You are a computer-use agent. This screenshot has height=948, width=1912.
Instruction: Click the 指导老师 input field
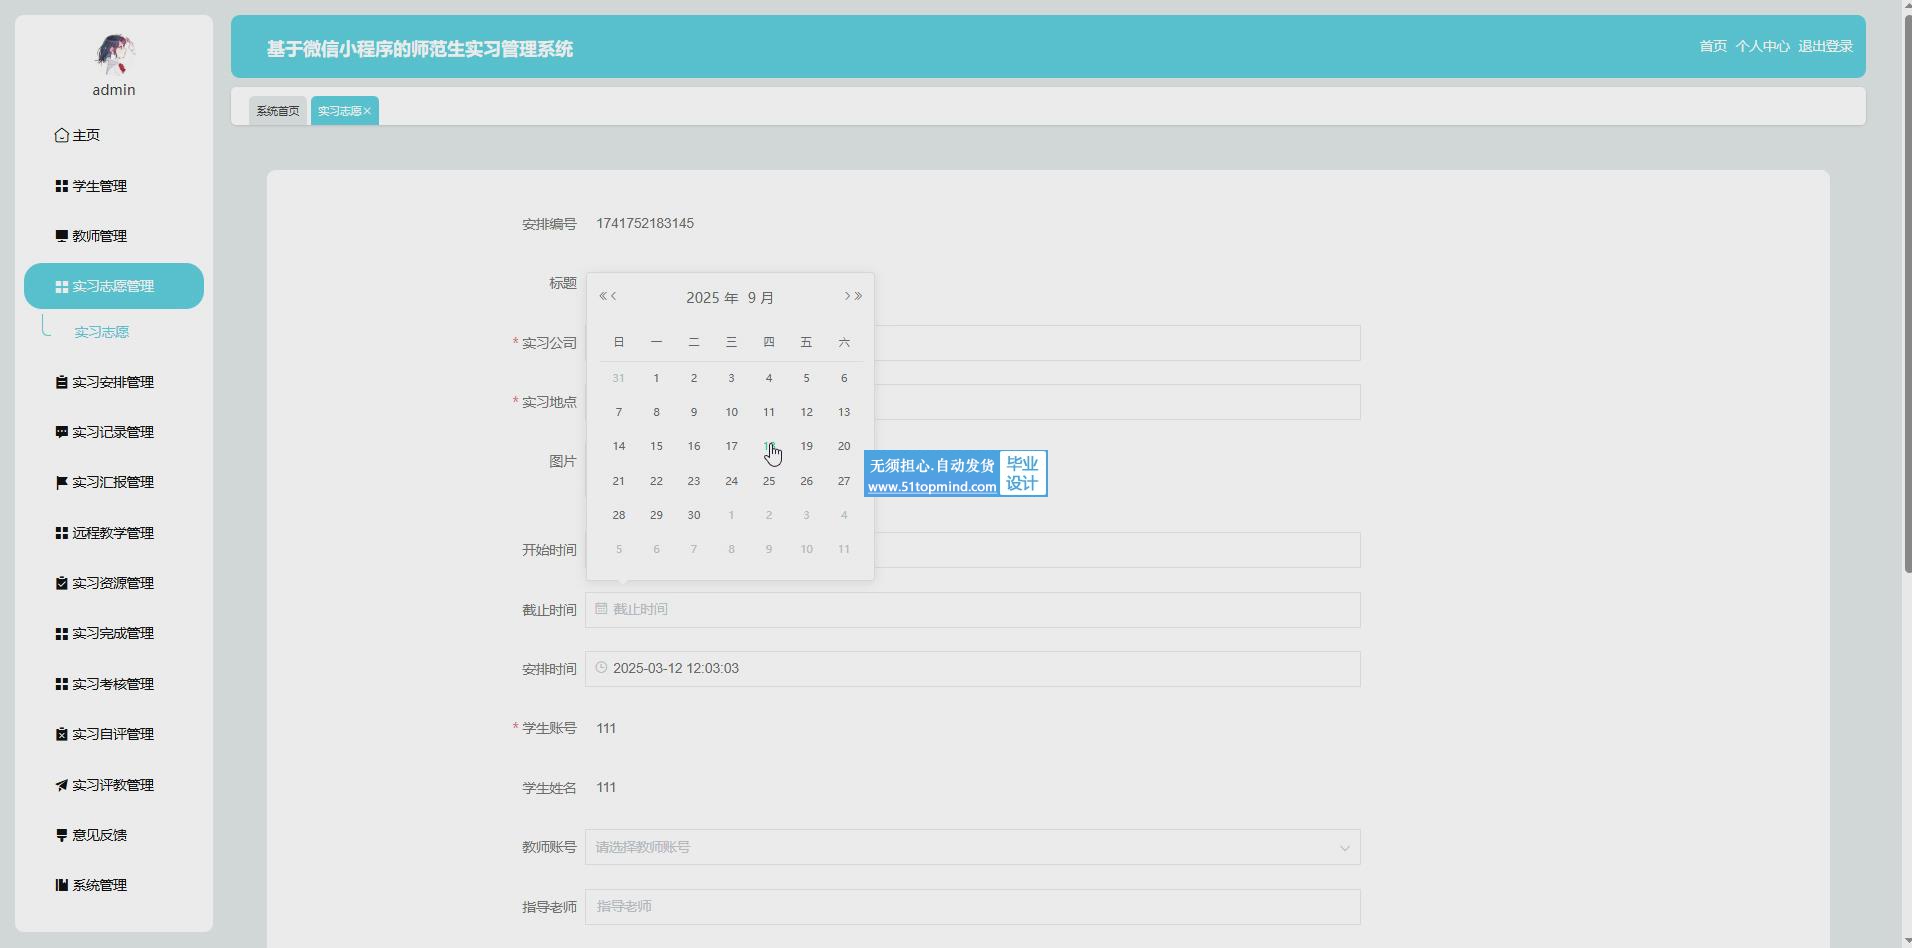[972, 907]
